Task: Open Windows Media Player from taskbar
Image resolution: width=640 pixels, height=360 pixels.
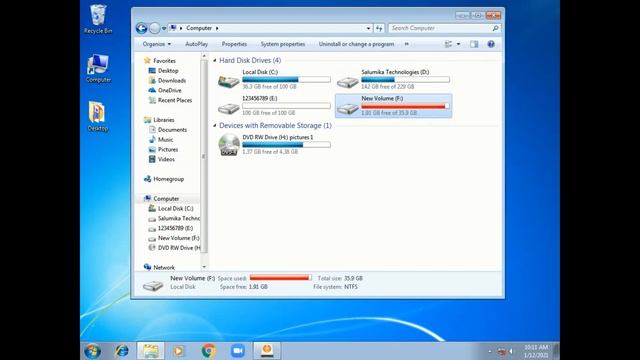Action: click(x=179, y=351)
